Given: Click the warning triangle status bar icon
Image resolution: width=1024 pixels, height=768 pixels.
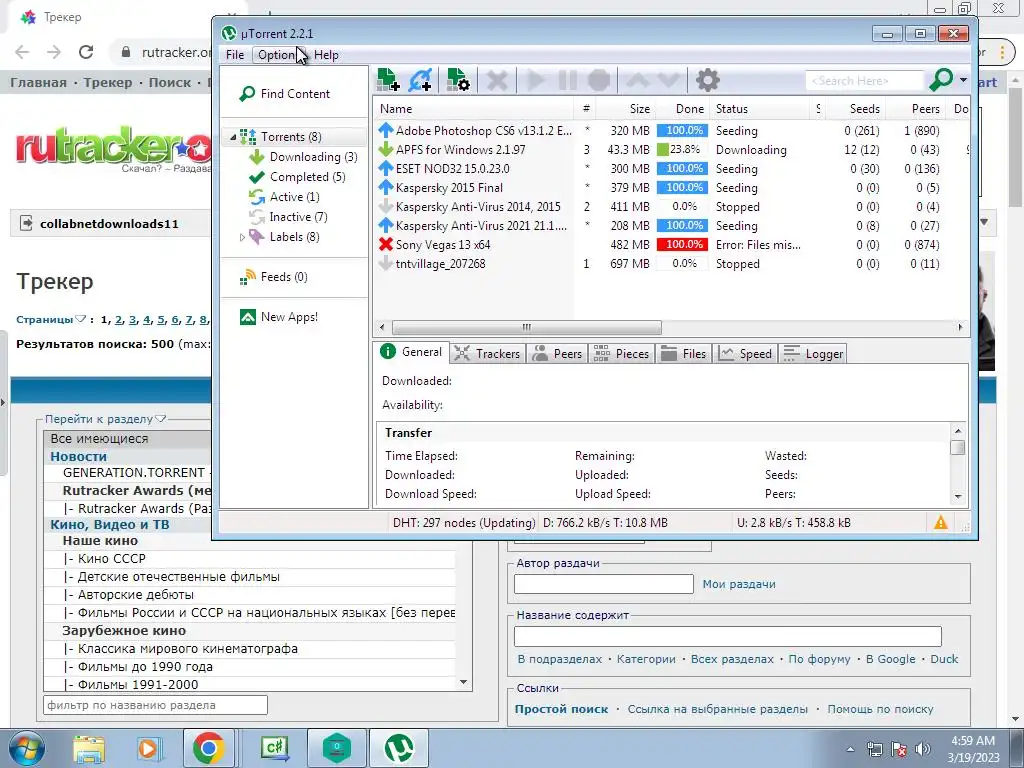Looking at the screenshot, I should (x=940, y=522).
